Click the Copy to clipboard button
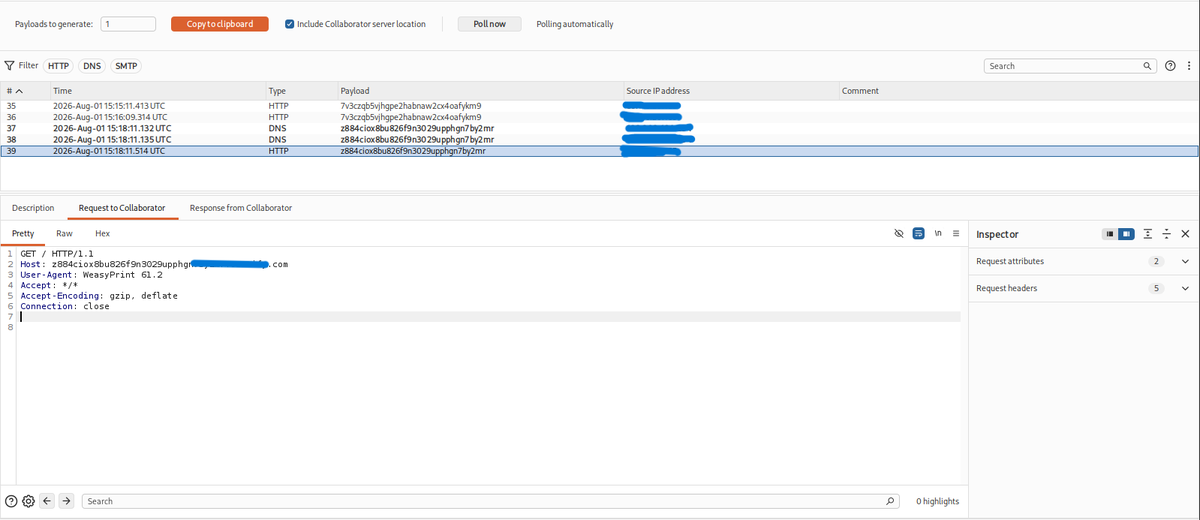Viewport: 1200px width, 520px height. (220, 24)
